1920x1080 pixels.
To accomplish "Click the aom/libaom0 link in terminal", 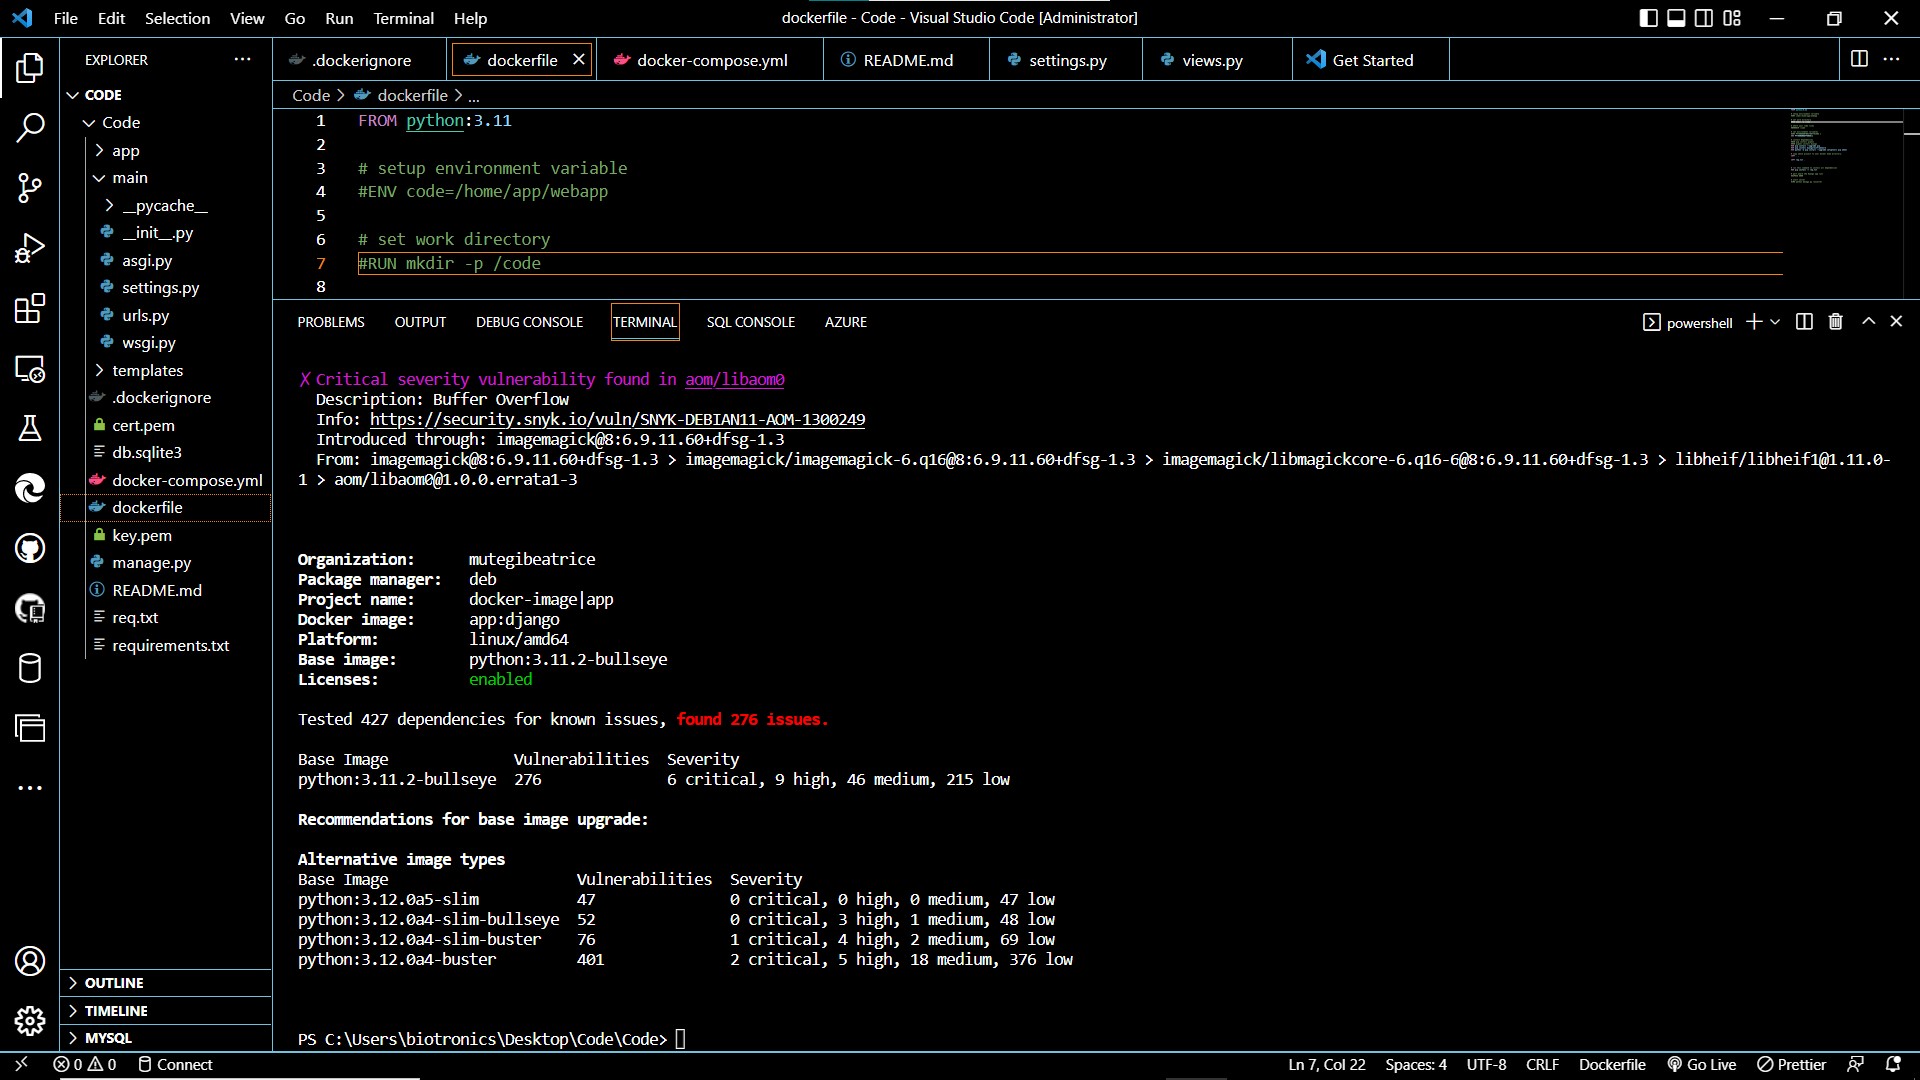I will 734,380.
